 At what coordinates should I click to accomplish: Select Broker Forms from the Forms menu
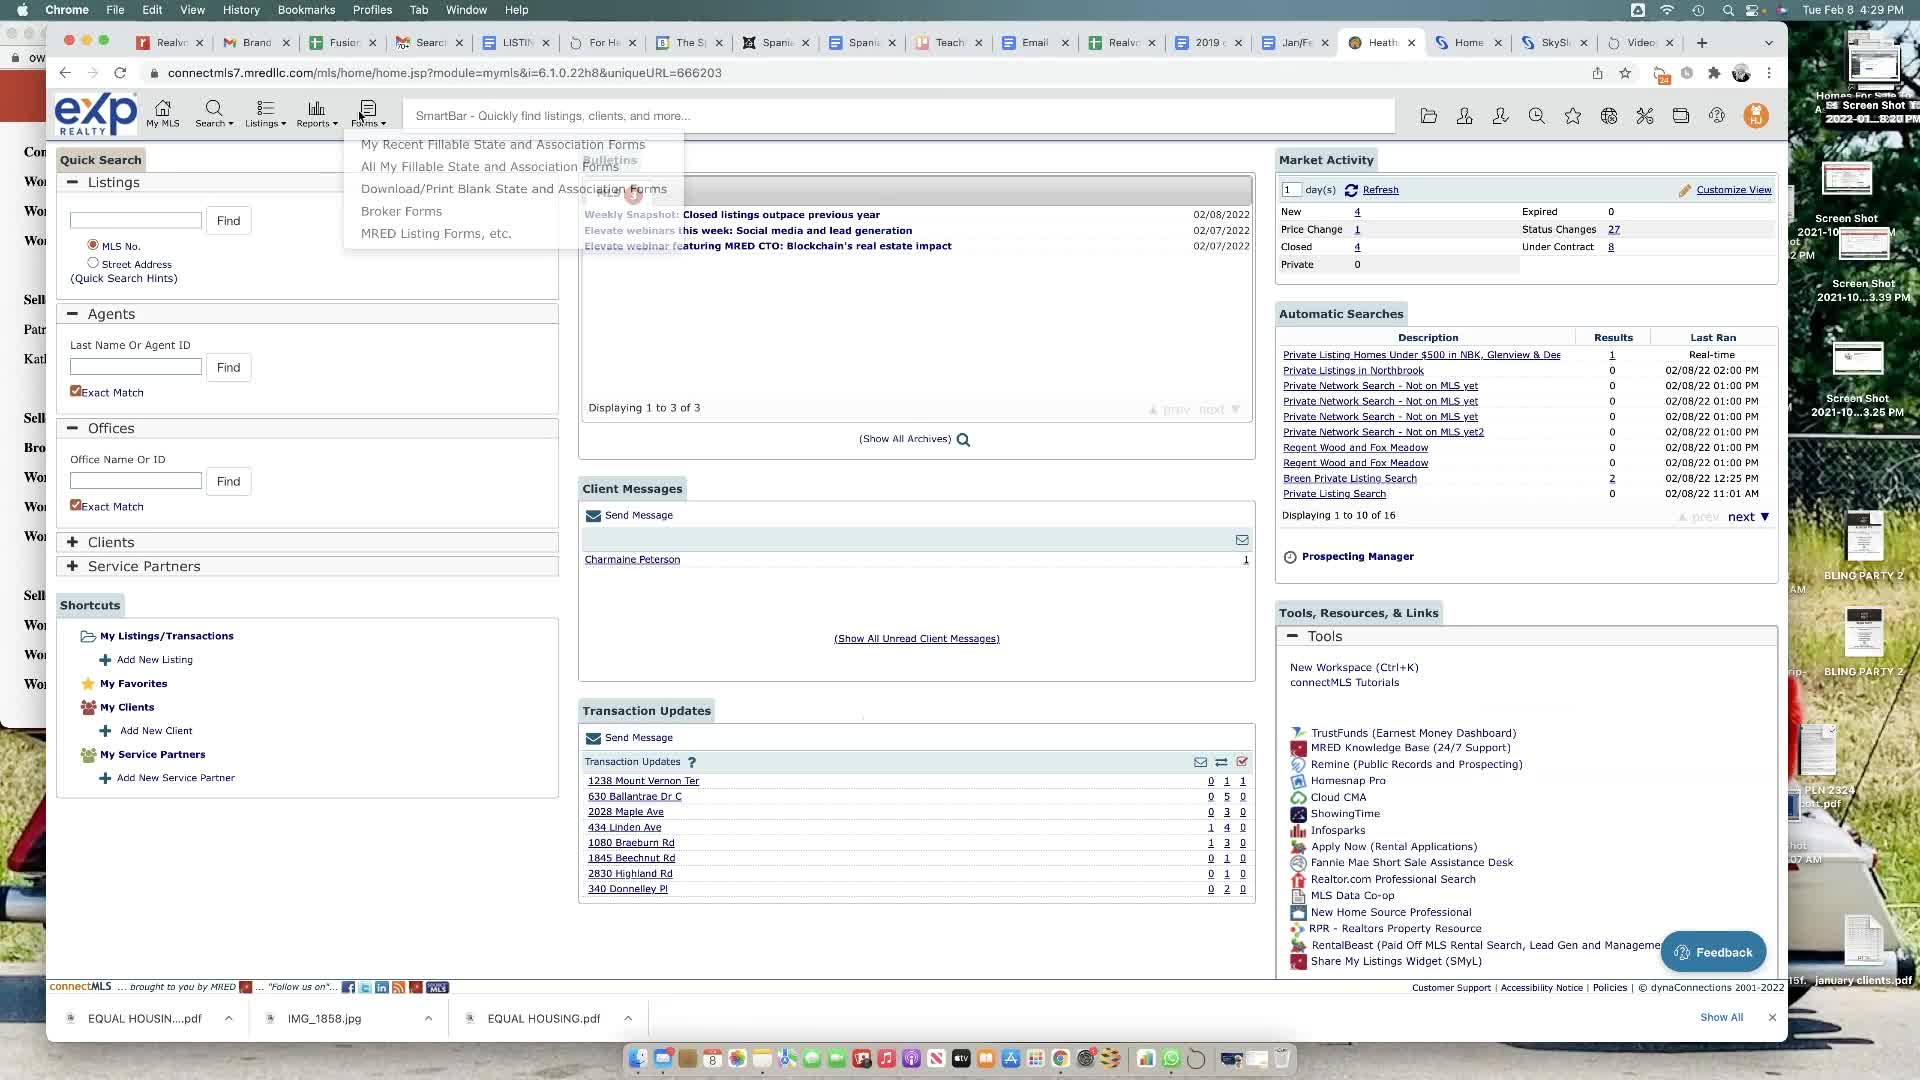[x=401, y=211]
